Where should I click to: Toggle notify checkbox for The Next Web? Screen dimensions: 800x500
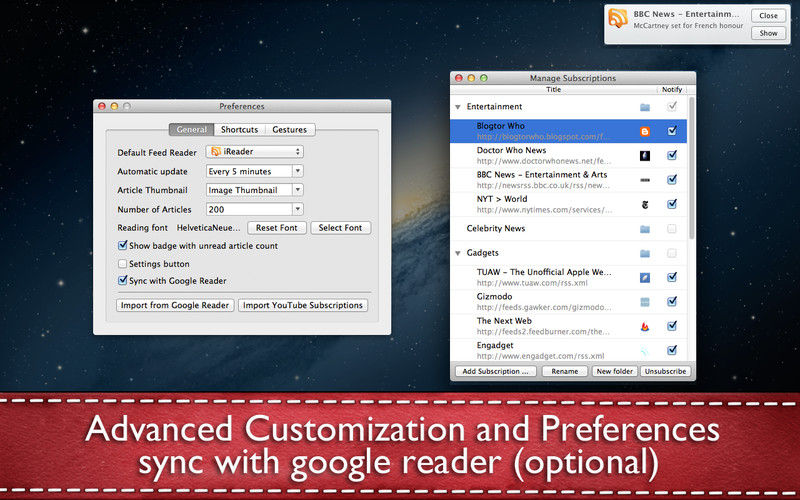coord(672,326)
